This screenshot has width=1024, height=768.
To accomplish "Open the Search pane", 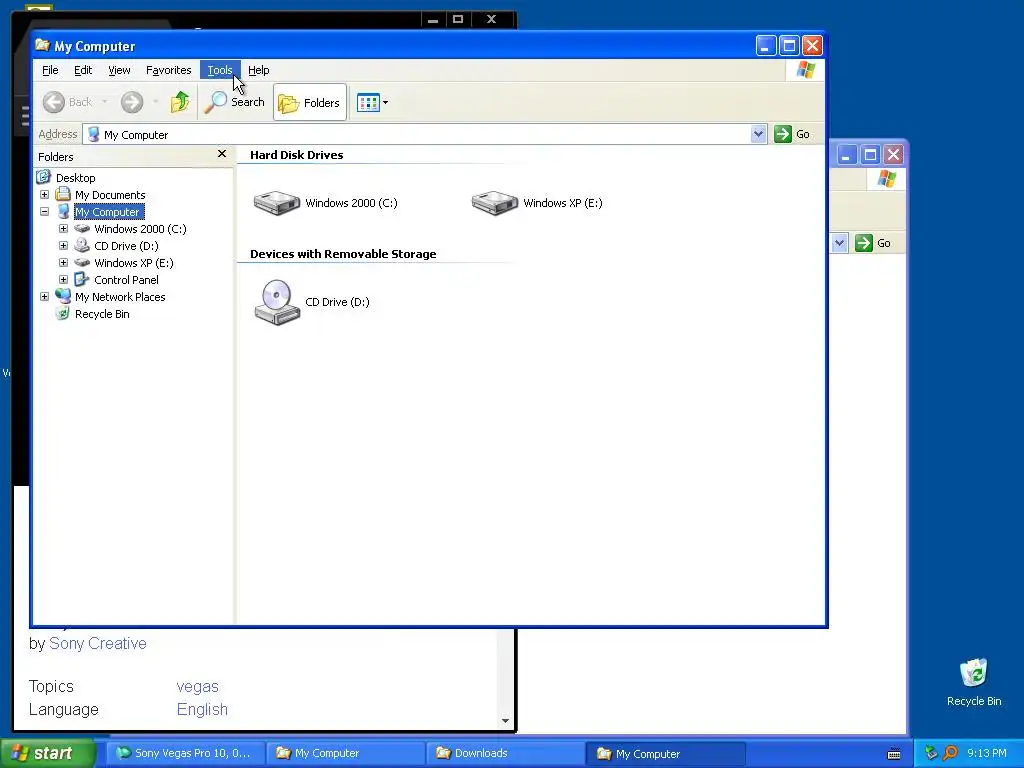I will tap(234, 102).
